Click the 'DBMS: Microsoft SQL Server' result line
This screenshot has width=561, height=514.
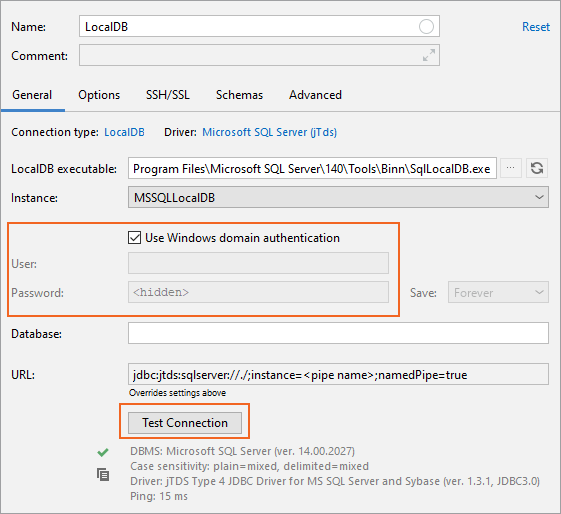point(243,451)
